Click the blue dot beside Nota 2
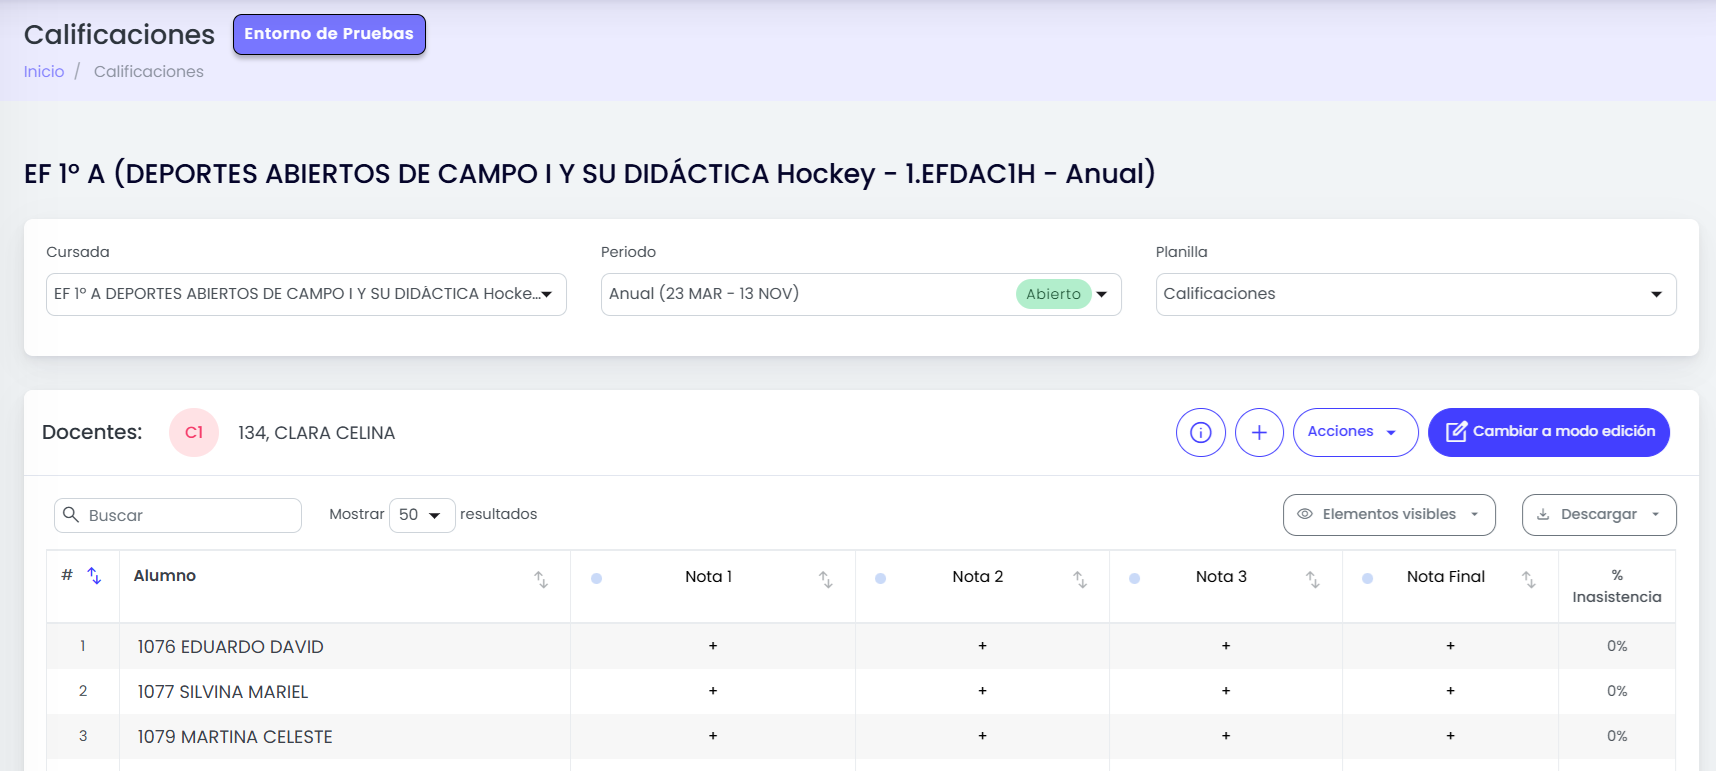This screenshot has width=1716, height=771. 880,578
